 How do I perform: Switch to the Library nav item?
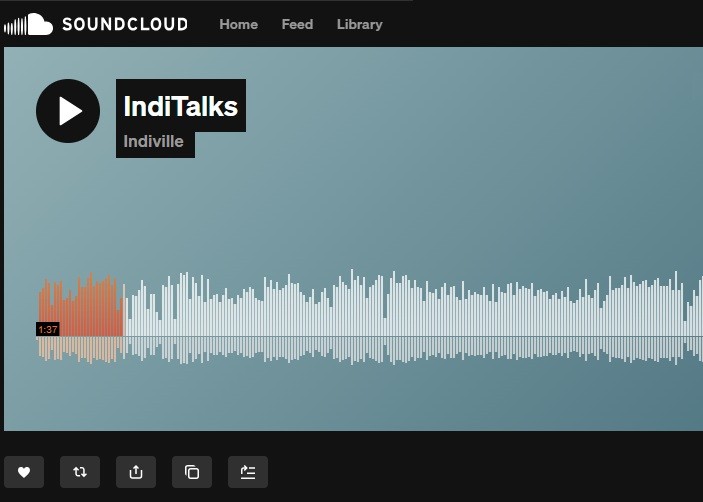pyautogui.click(x=360, y=24)
